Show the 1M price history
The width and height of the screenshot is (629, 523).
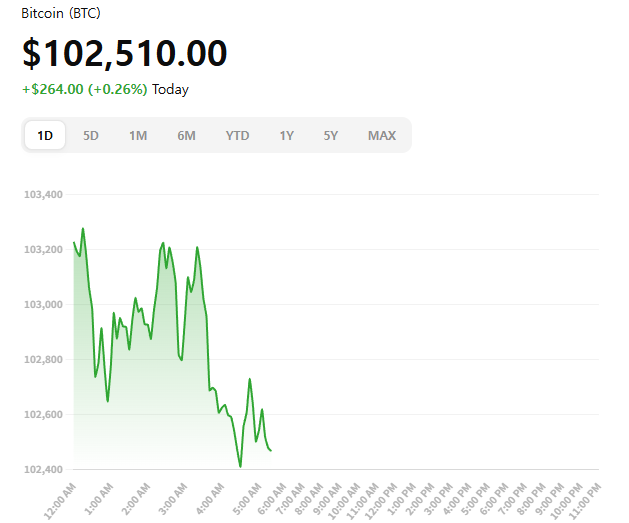(138, 136)
